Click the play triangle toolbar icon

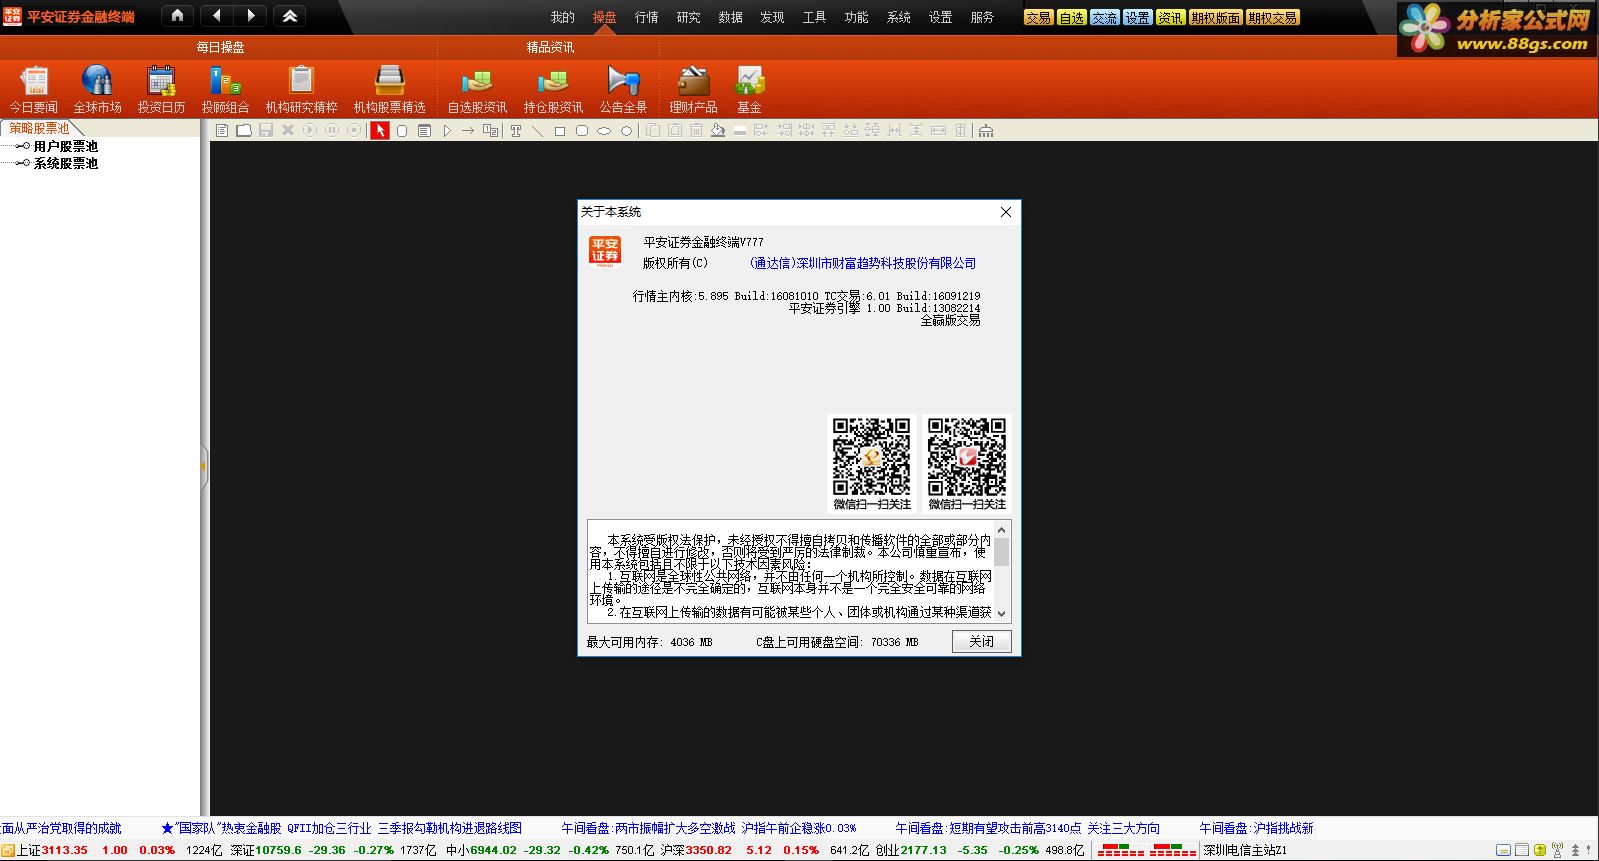click(x=447, y=130)
